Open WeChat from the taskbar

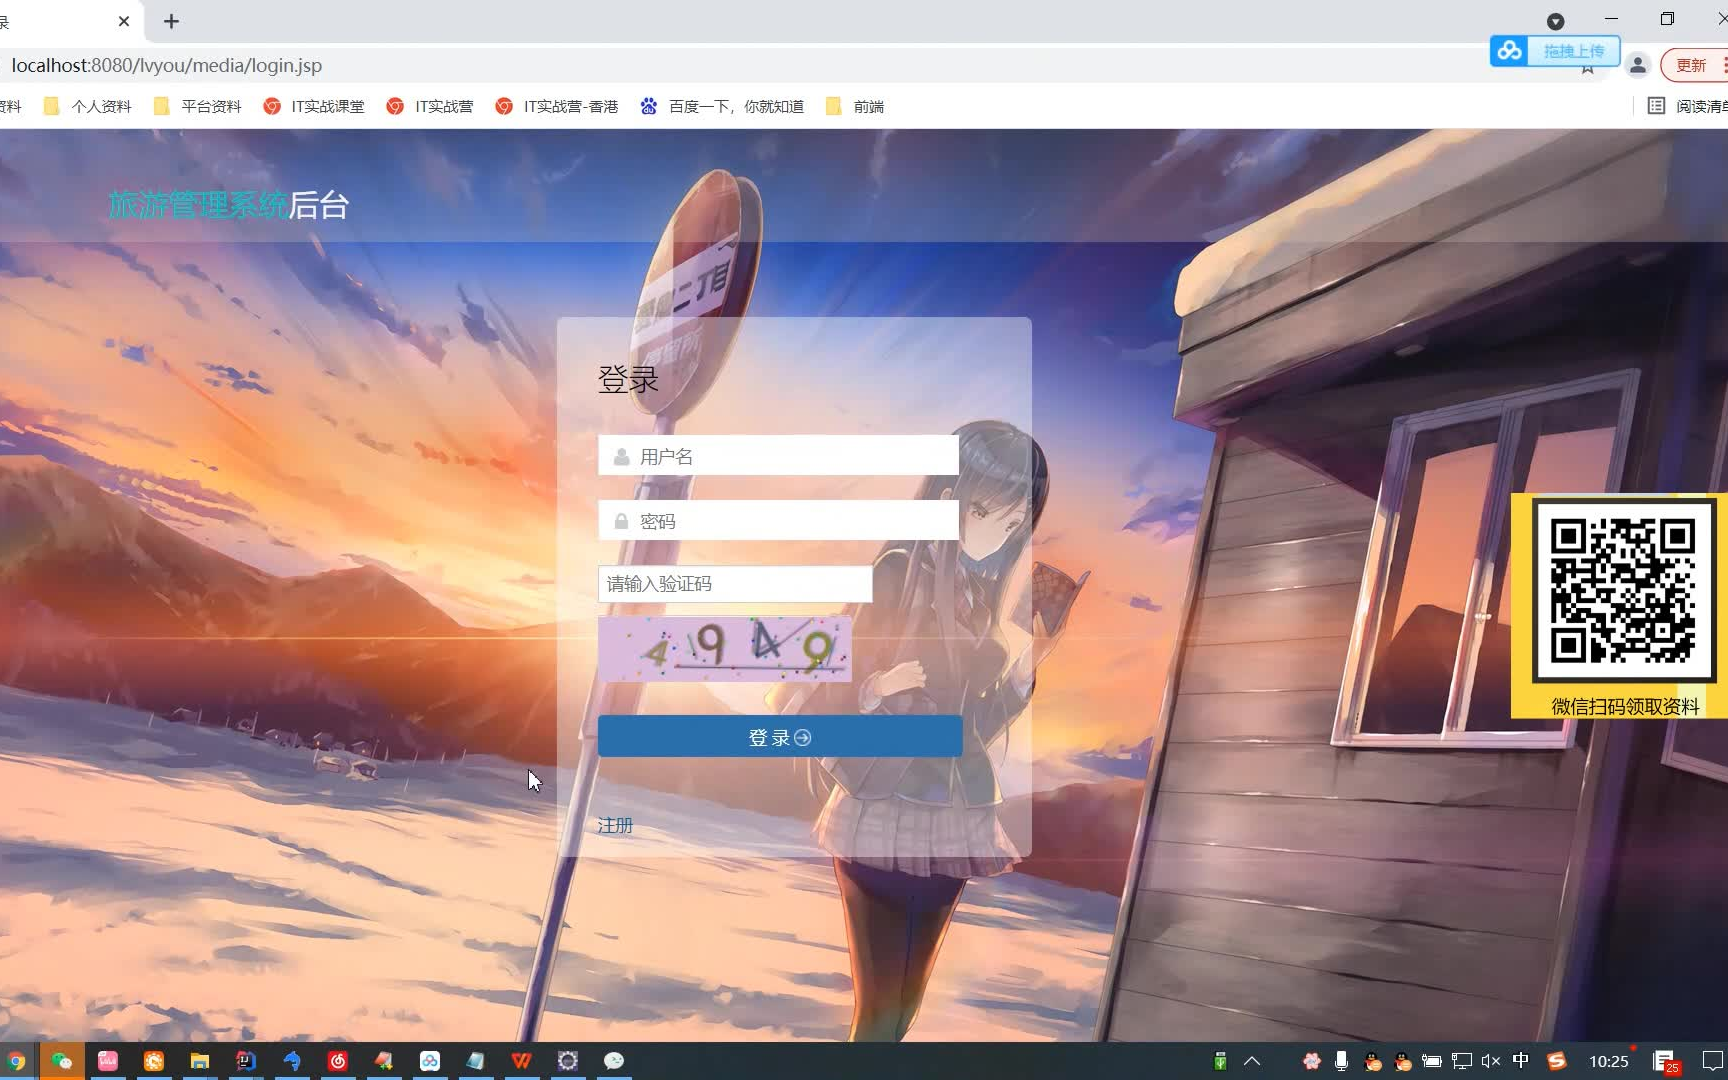tap(62, 1061)
